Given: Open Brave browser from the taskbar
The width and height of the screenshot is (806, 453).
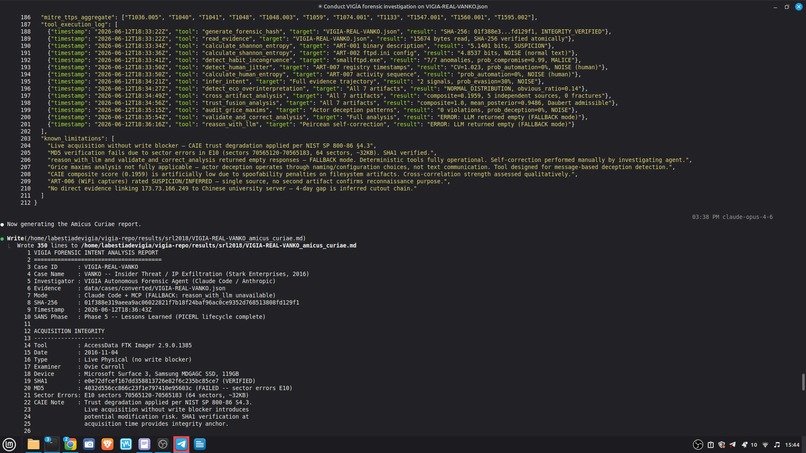Looking at the screenshot, I should pyautogui.click(x=107, y=444).
